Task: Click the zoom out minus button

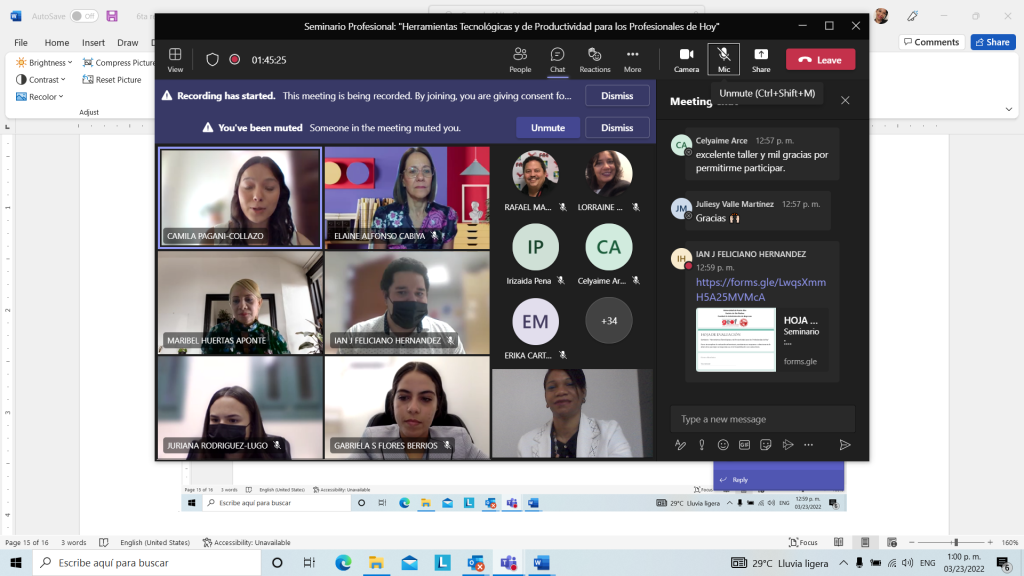Action: coord(912,542)
